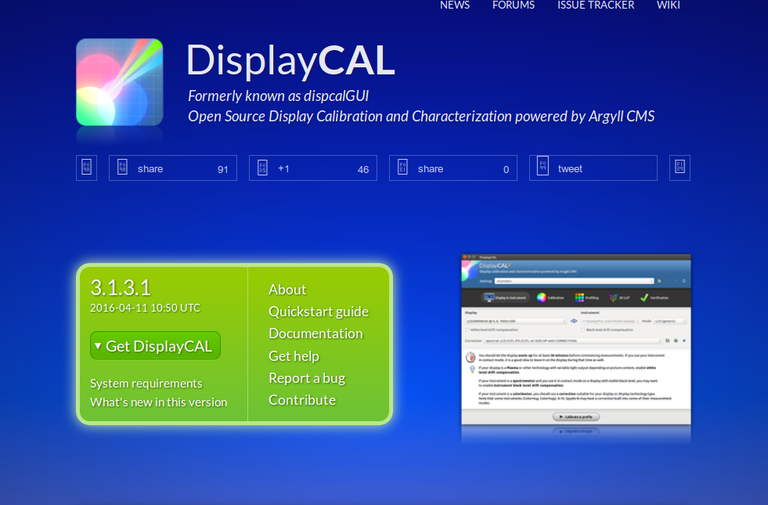768x505 pixels.
Task: Click the +1 button showing 46
Action: [312, 169]
